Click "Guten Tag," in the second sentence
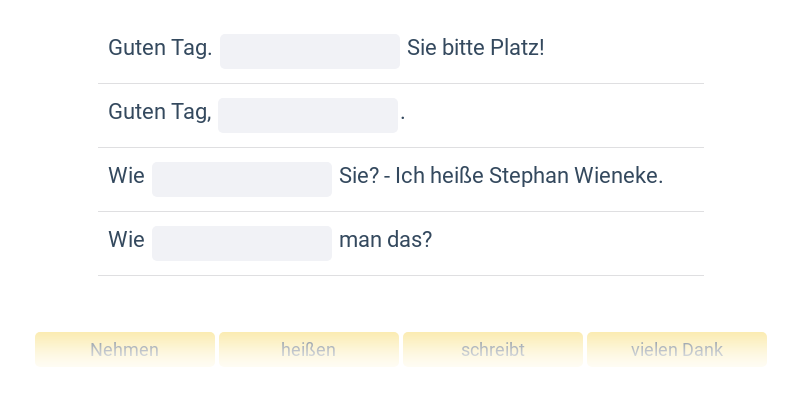The height and width of the screenshot is (400, 800). click(160, 112)
